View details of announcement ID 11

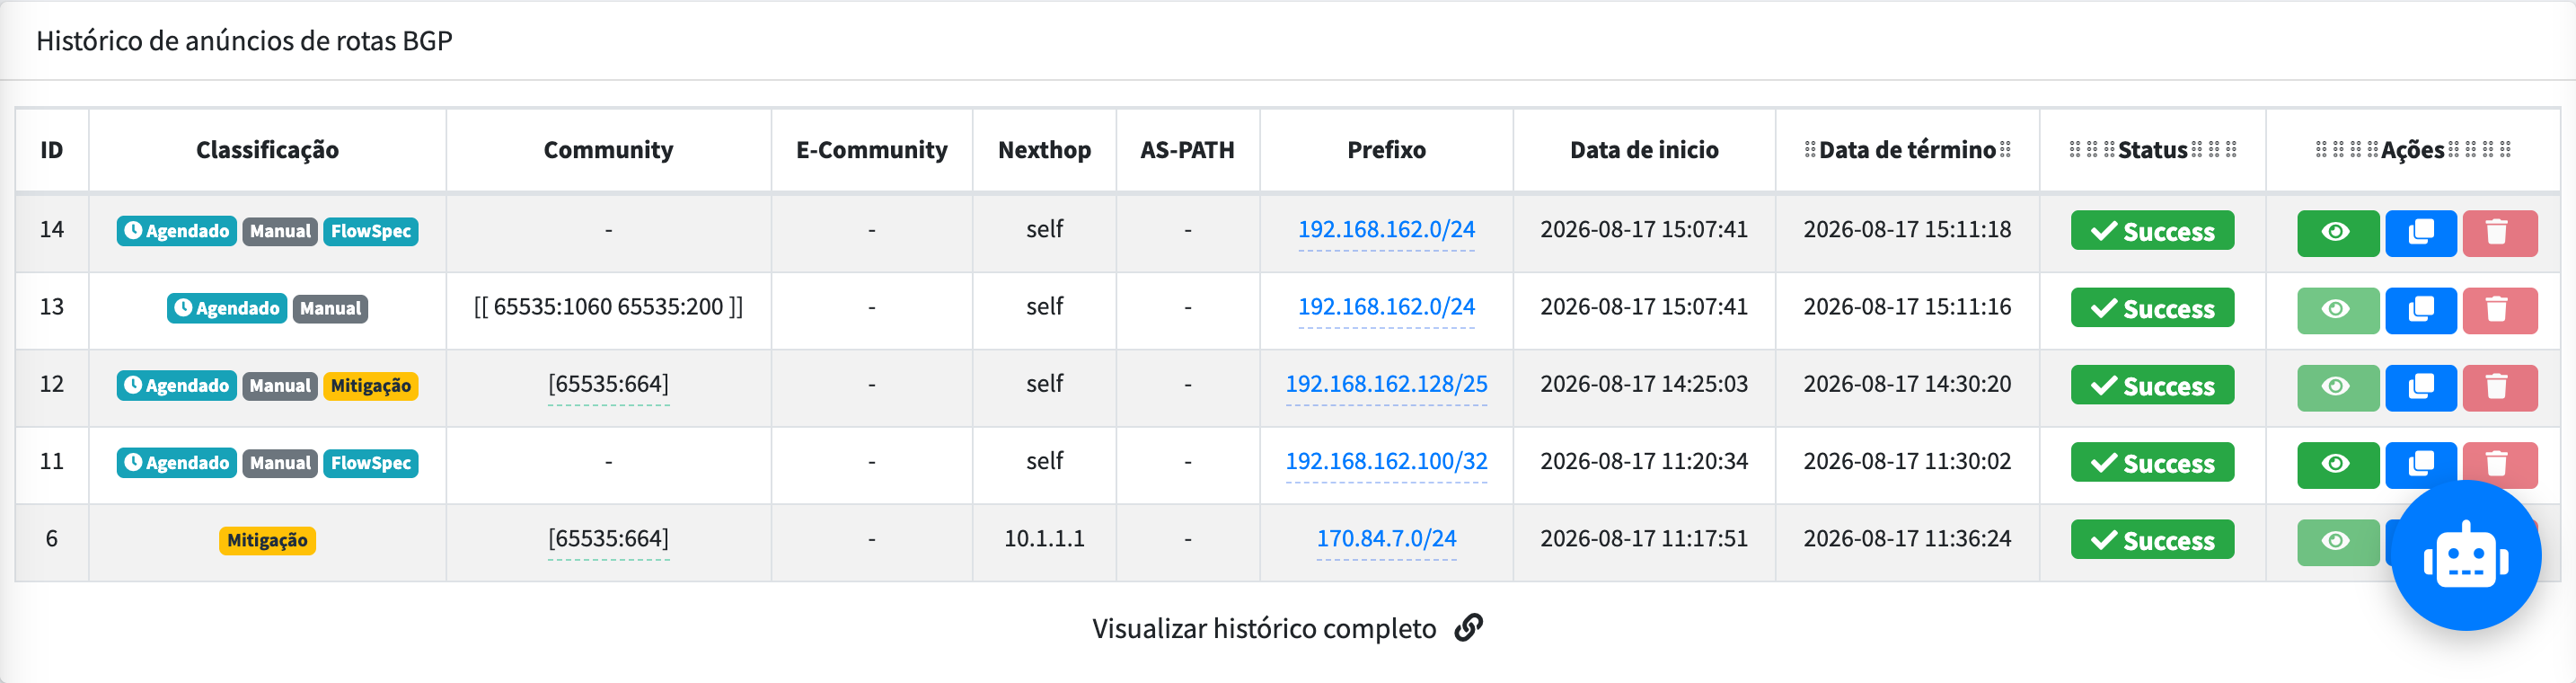point(2337,464)
